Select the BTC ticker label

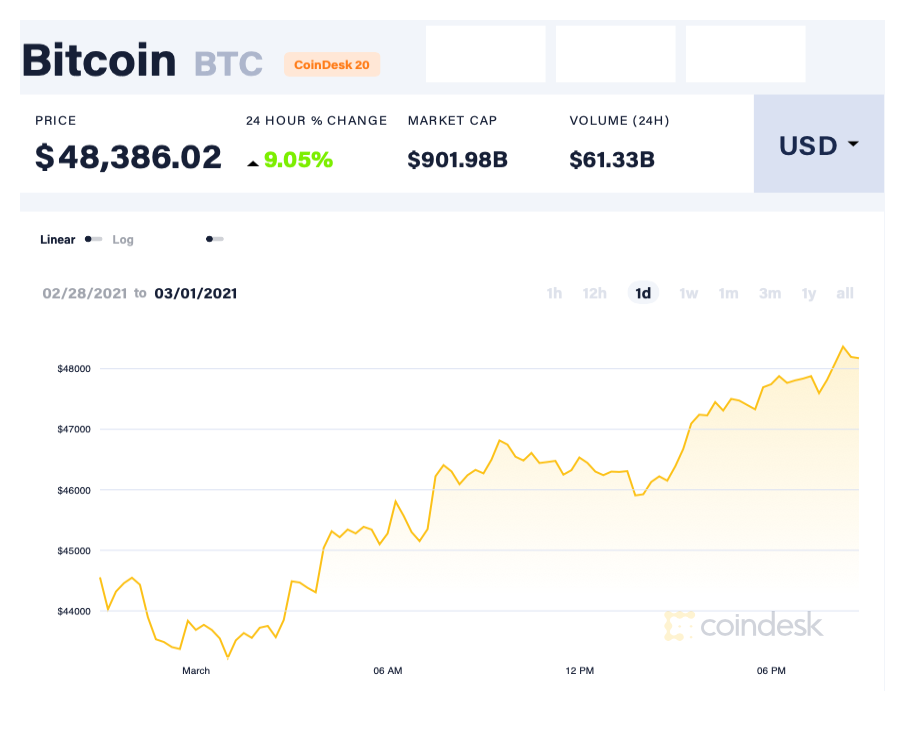[228, 63]
